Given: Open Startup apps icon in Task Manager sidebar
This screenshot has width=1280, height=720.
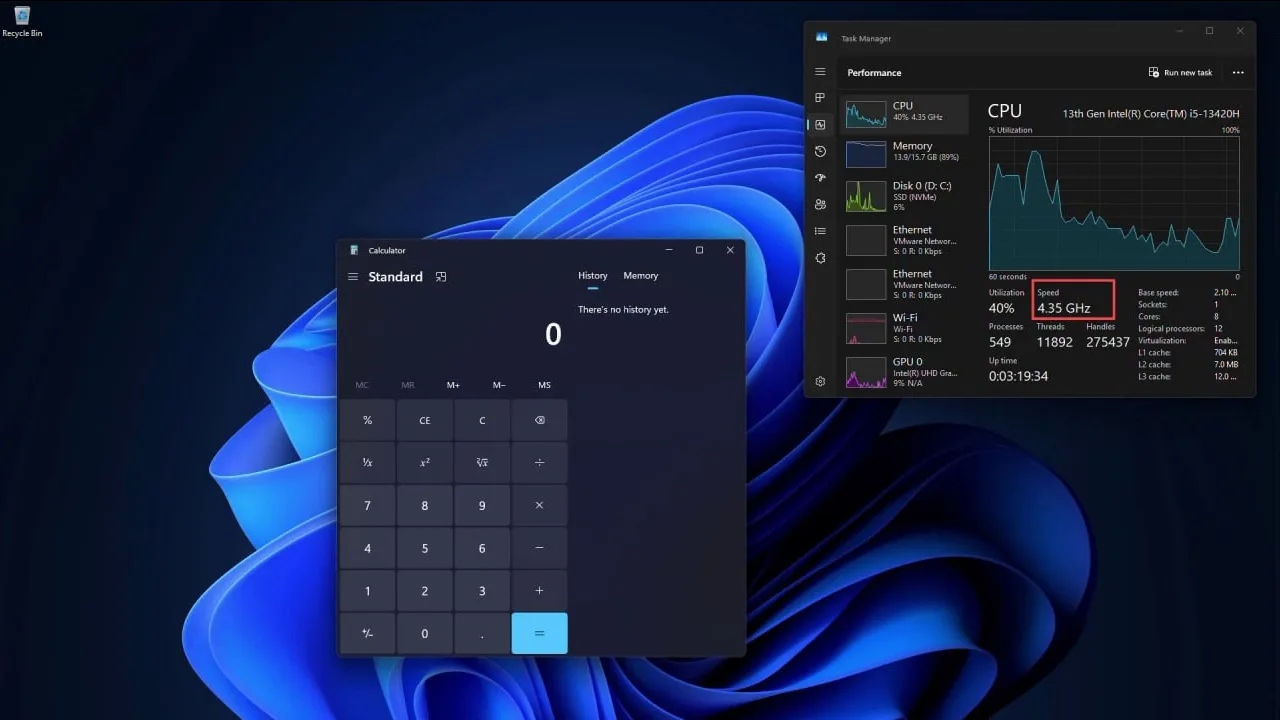Looking at the screenshot, I should [820, 178].
